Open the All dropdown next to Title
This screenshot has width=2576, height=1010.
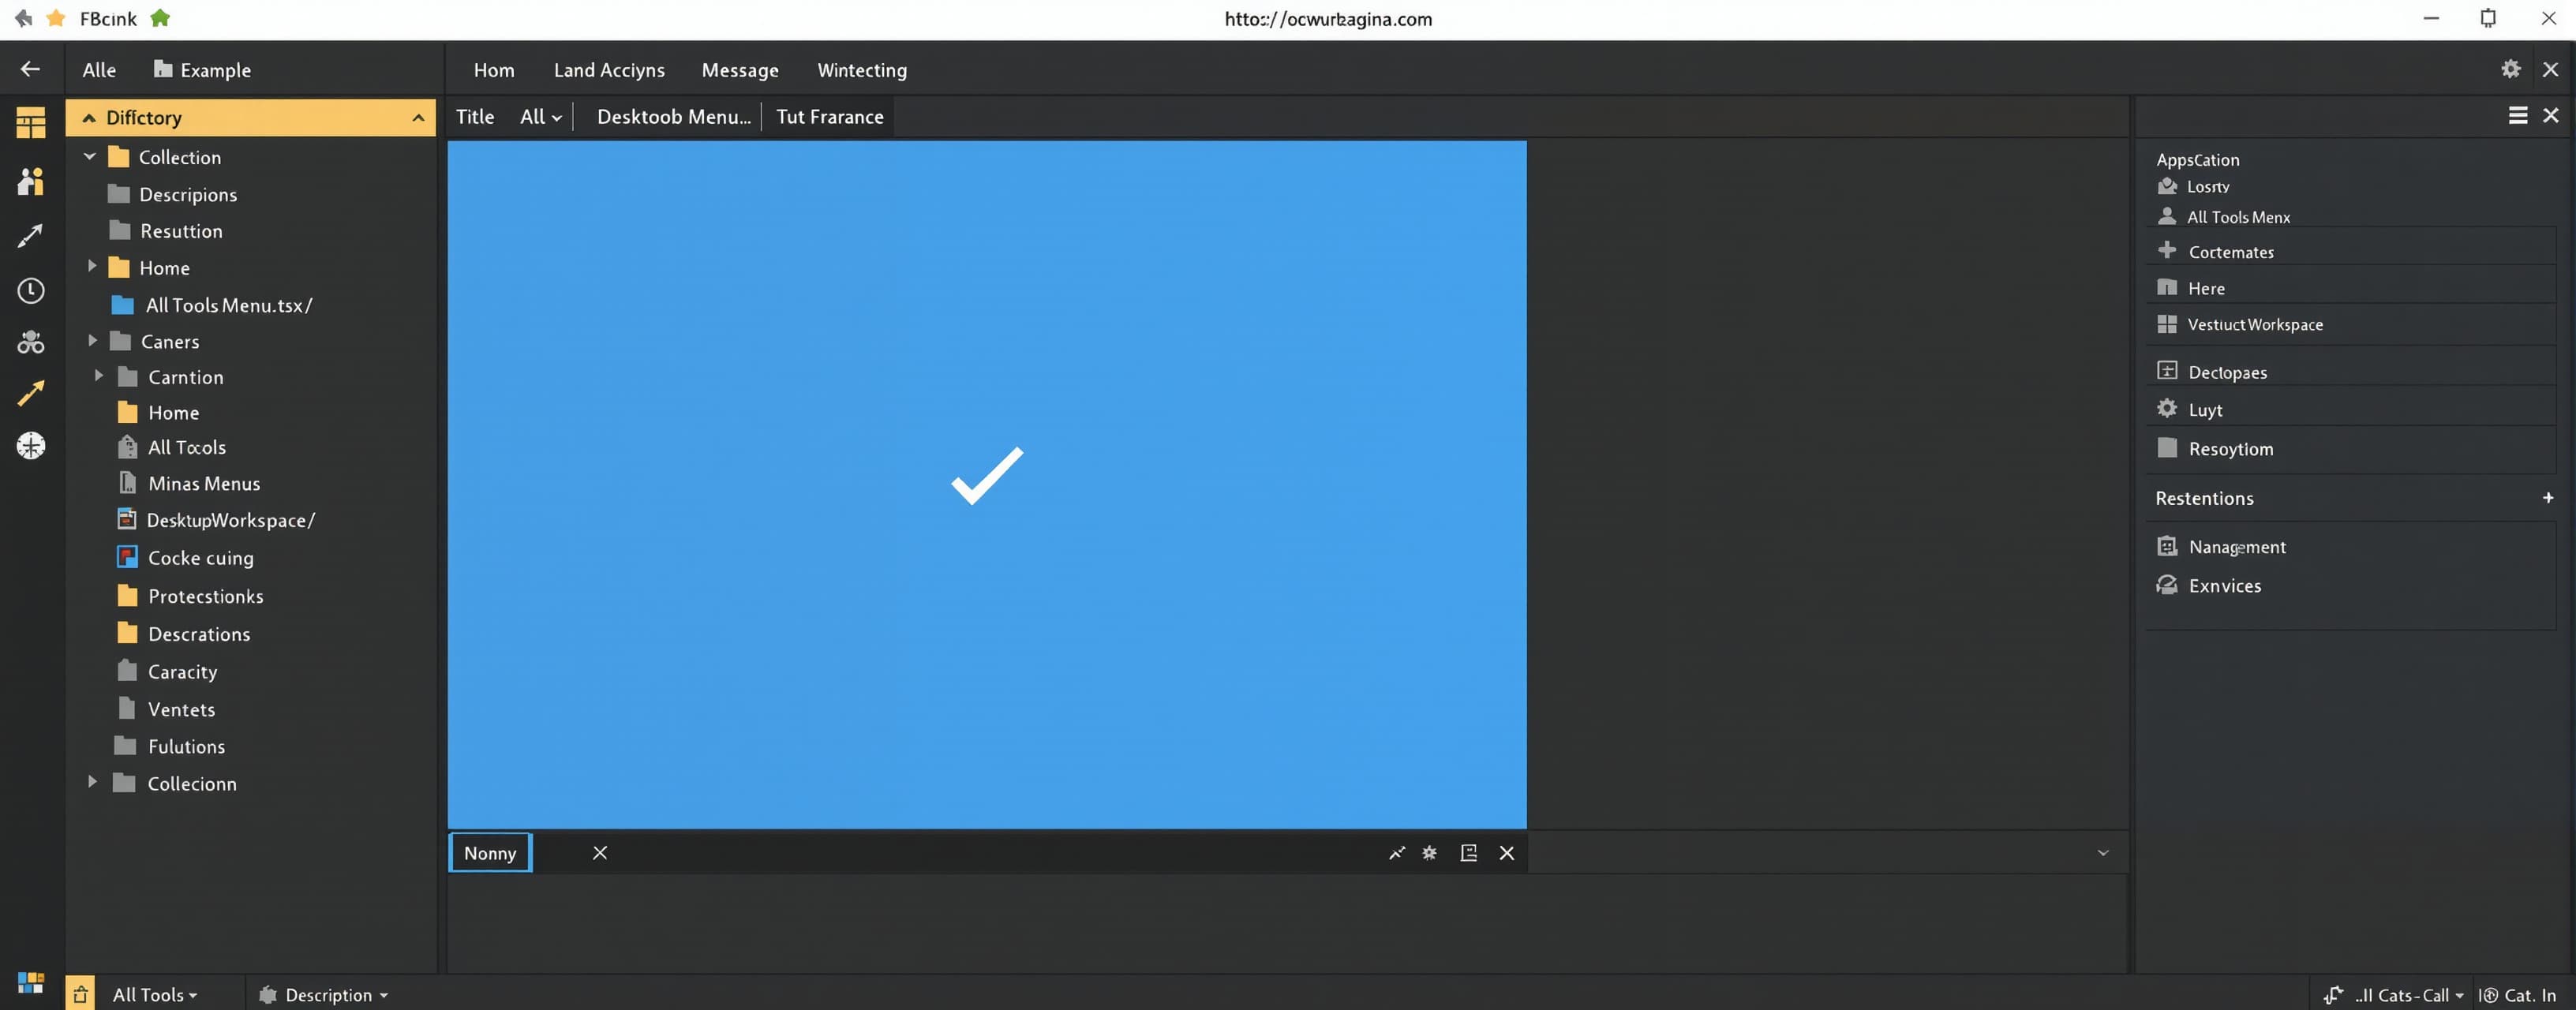coord(541,117)
